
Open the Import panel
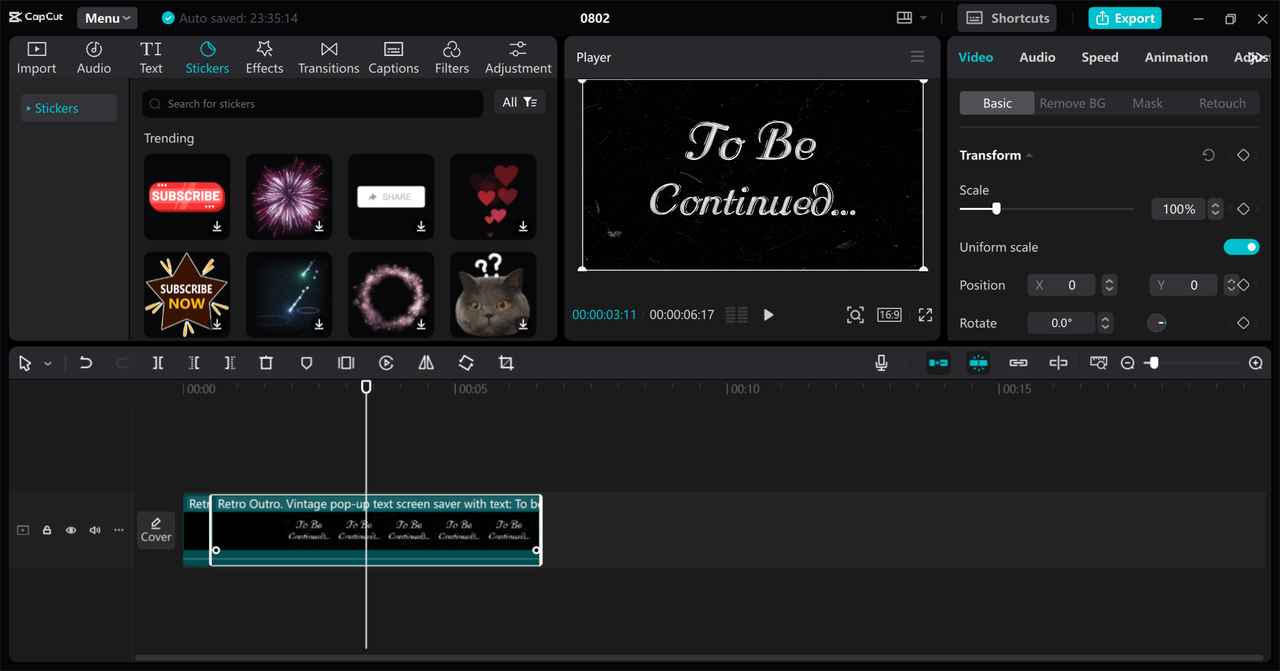click(36, 58)
